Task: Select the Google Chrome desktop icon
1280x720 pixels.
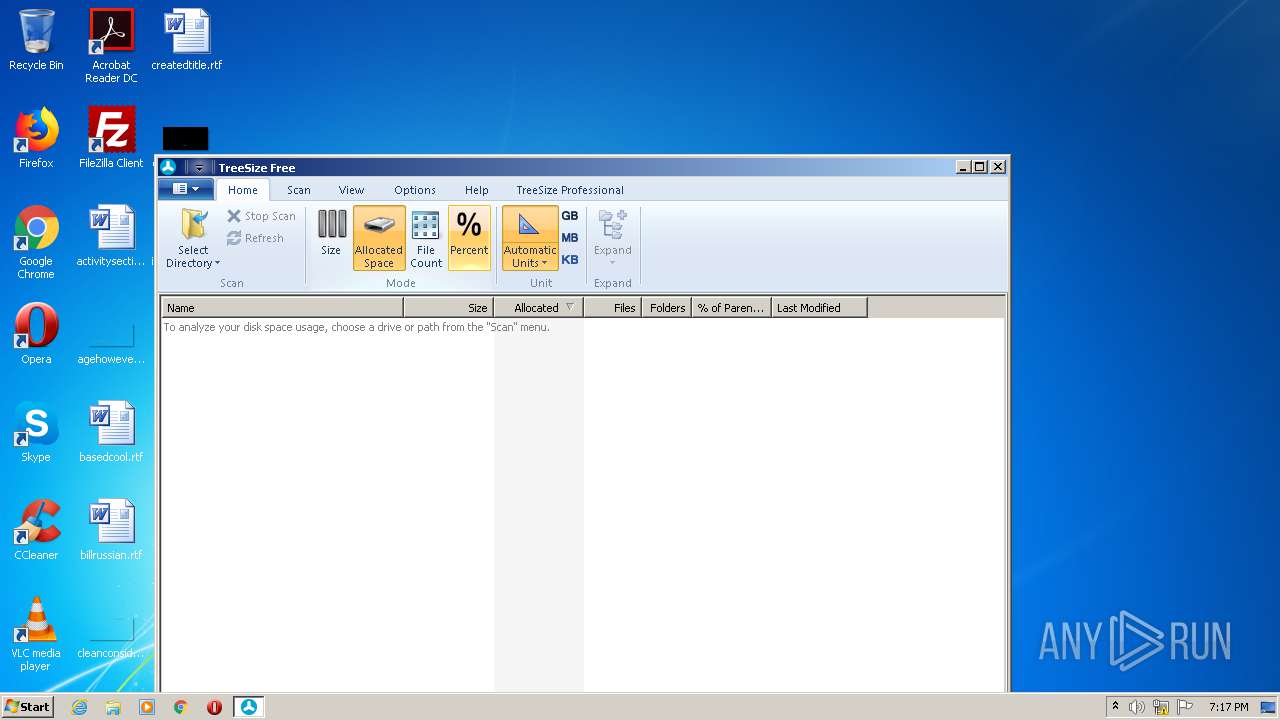Action: pos(36,242)
